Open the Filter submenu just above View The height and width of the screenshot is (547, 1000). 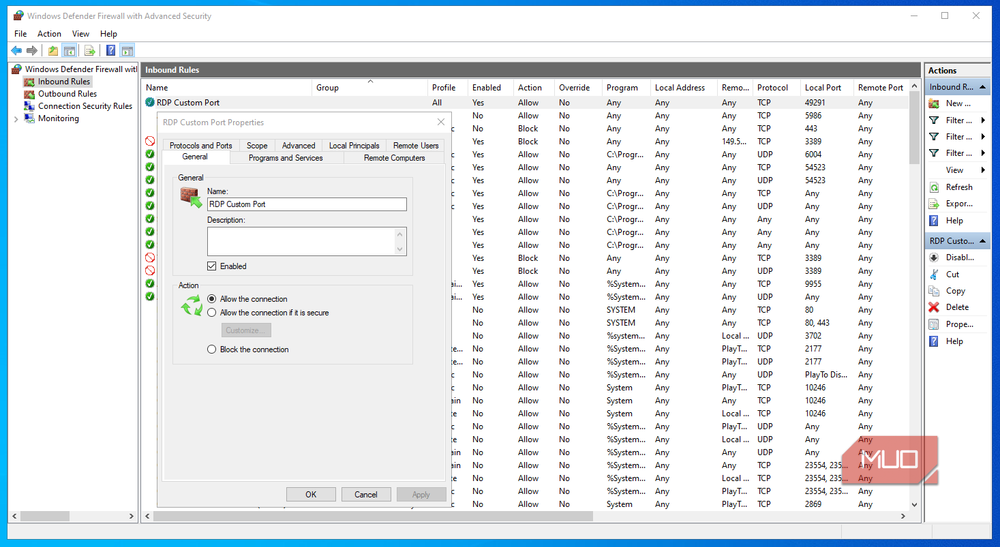(957, 153)
